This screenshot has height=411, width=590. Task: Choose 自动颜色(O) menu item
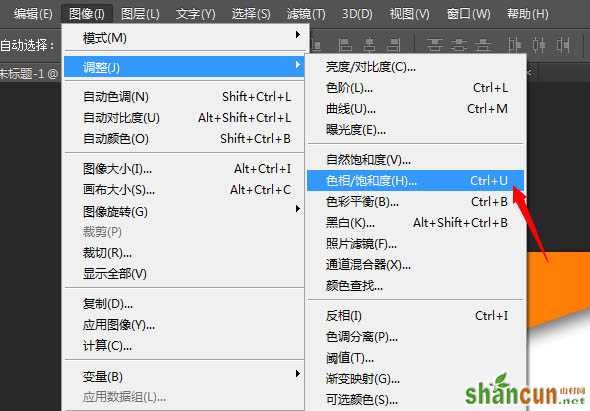[184, 139]
